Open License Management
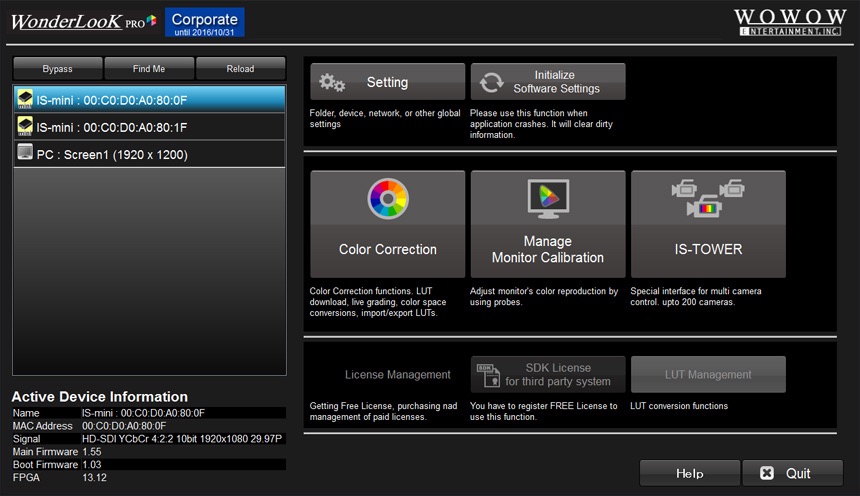This screenshot has height=496, width=860. point(398,375)
